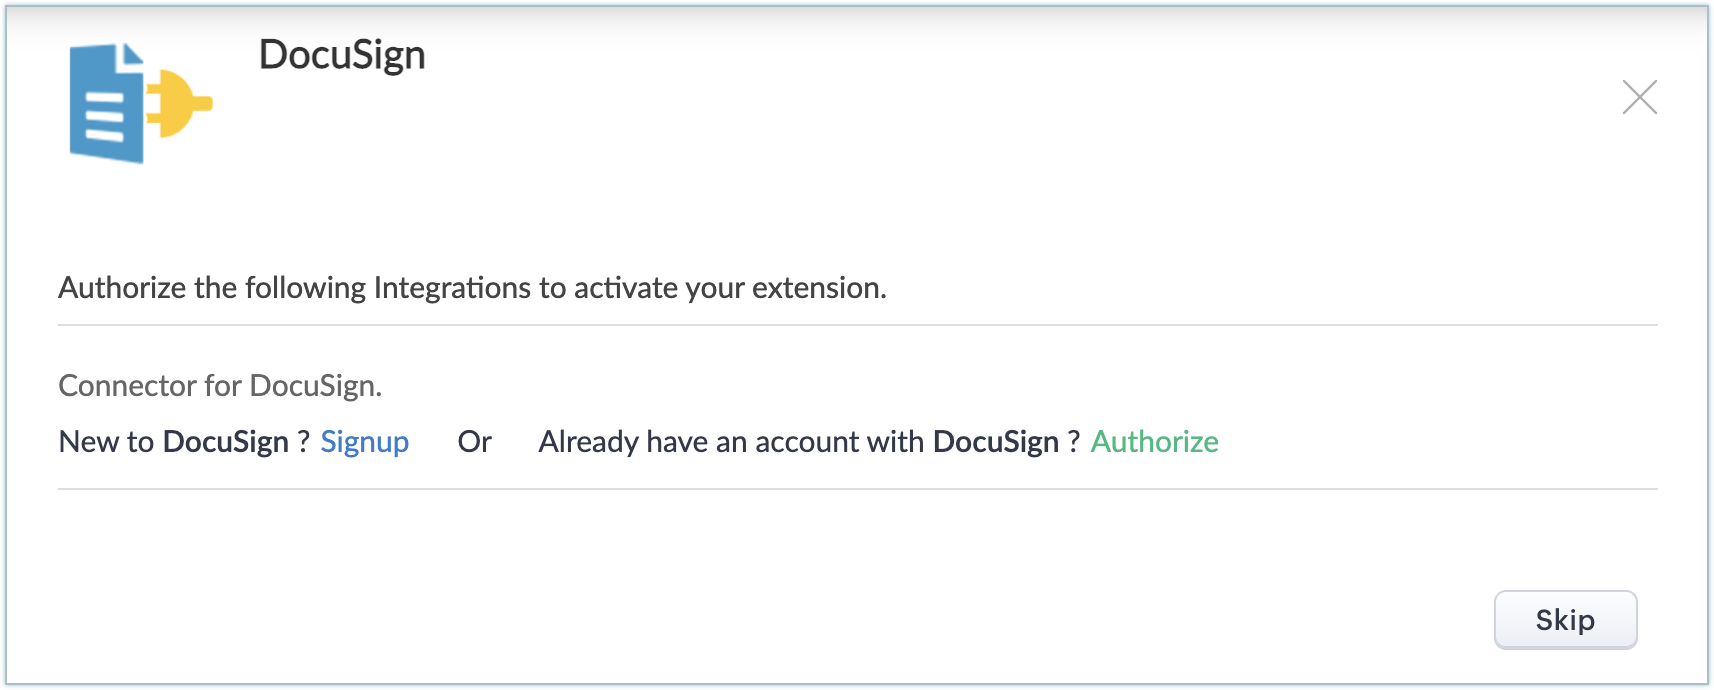This screenshot has width=1714, height=690.
Task: Click the divider line below the Signup row
Action: [858, 489]
